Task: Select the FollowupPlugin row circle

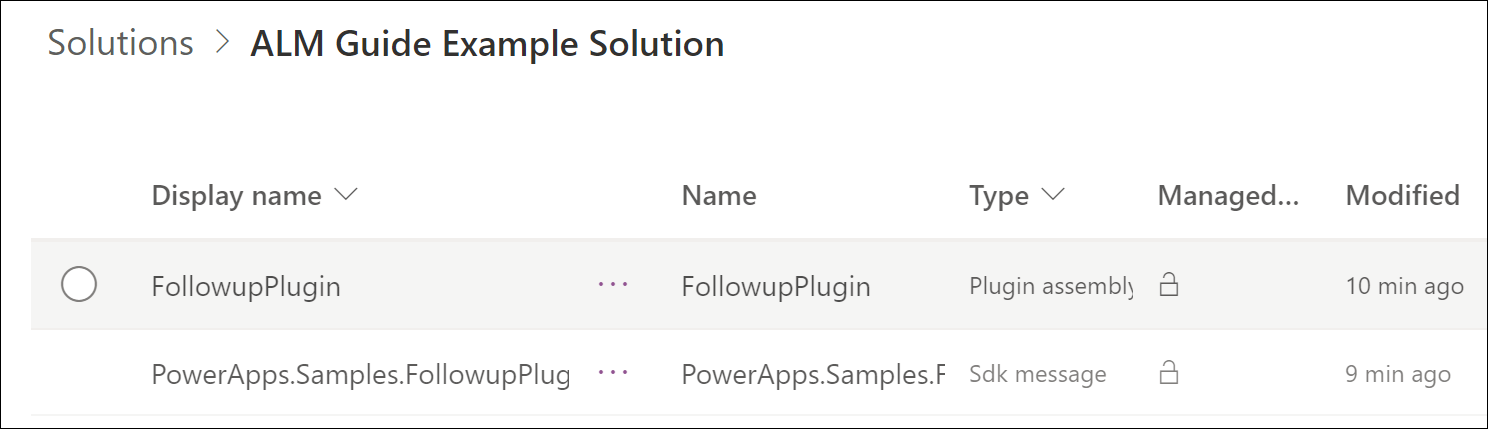Action: (79, 286)
